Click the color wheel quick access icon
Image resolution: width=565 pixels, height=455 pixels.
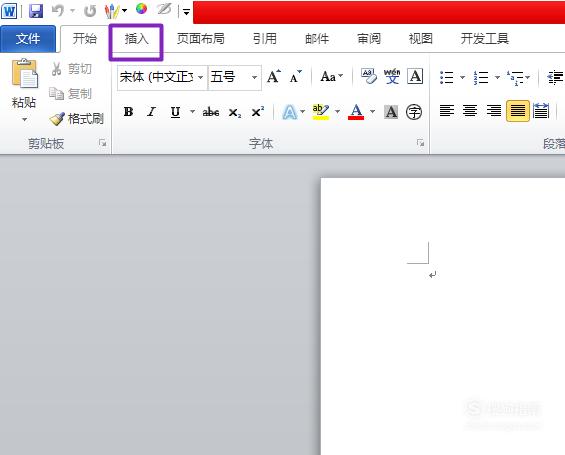point(141,9)
